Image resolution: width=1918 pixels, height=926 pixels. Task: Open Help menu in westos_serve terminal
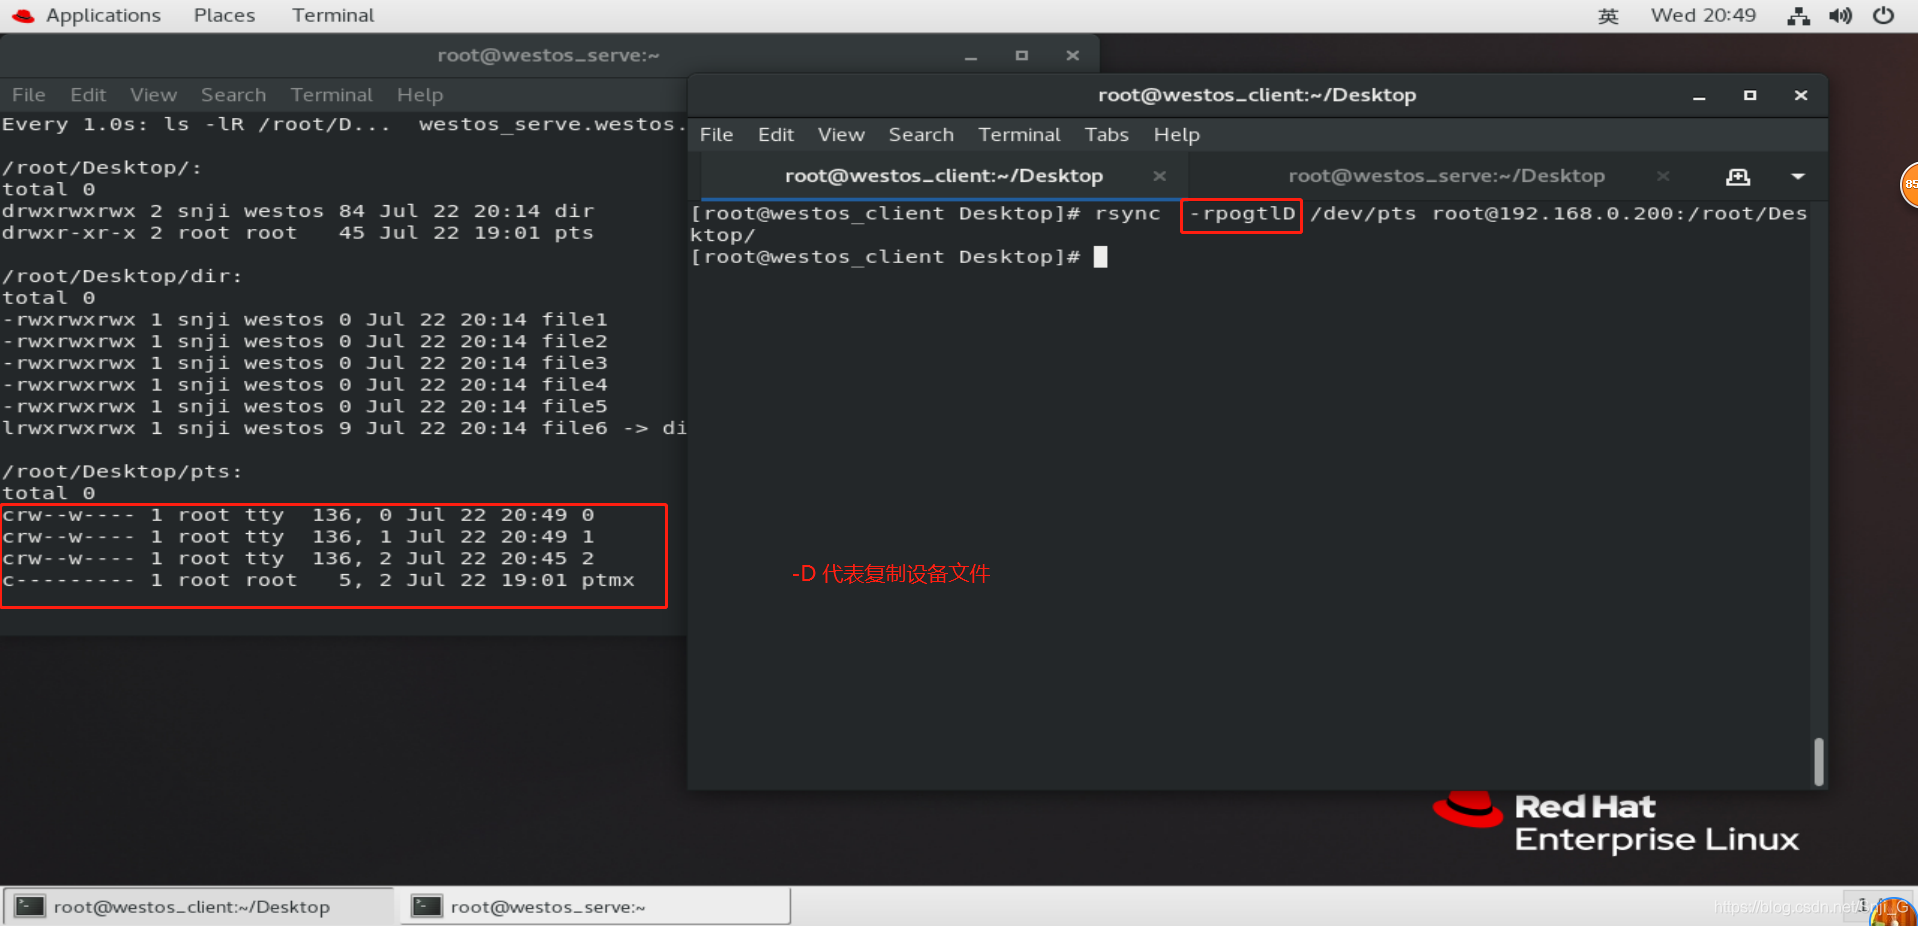coord(419,95)
